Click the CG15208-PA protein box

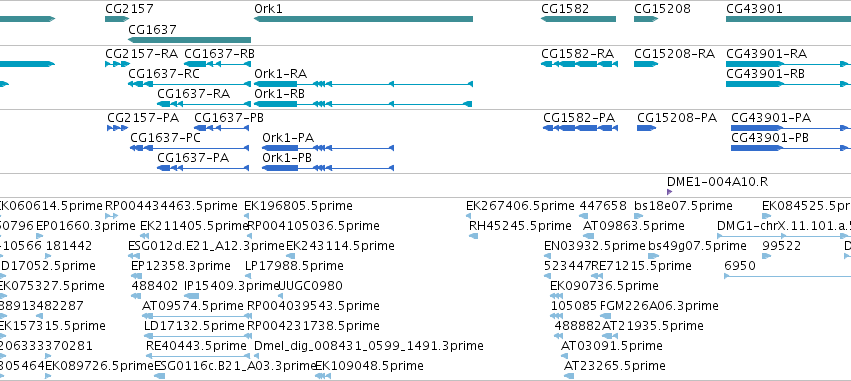(646, 128)
